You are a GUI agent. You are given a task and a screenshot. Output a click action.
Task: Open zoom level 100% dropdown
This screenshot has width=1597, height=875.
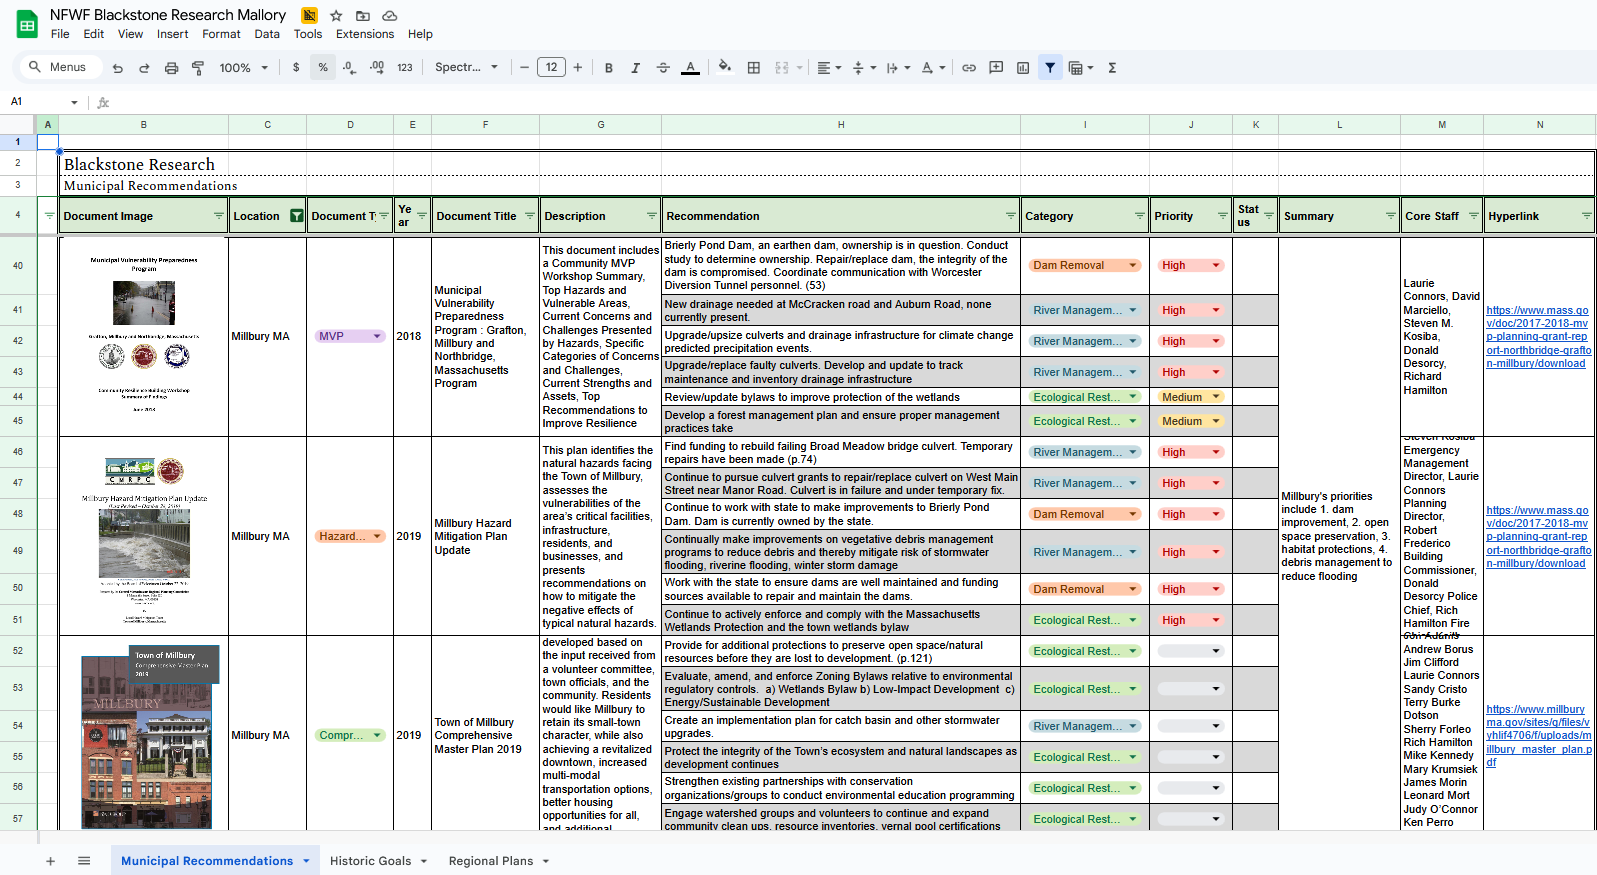pos(244,68)
